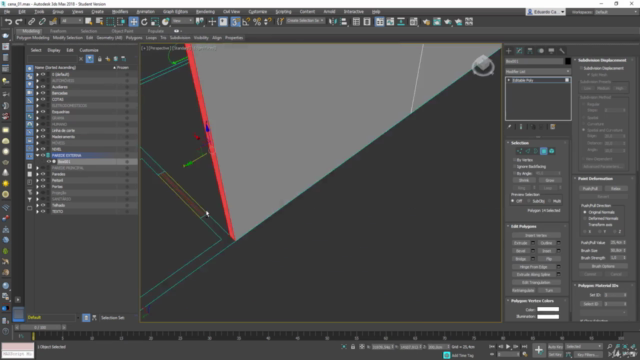Viewport: 640px width, 360px height.
Task: Enable the By Angle checkbox
Action: pos(514,173)
